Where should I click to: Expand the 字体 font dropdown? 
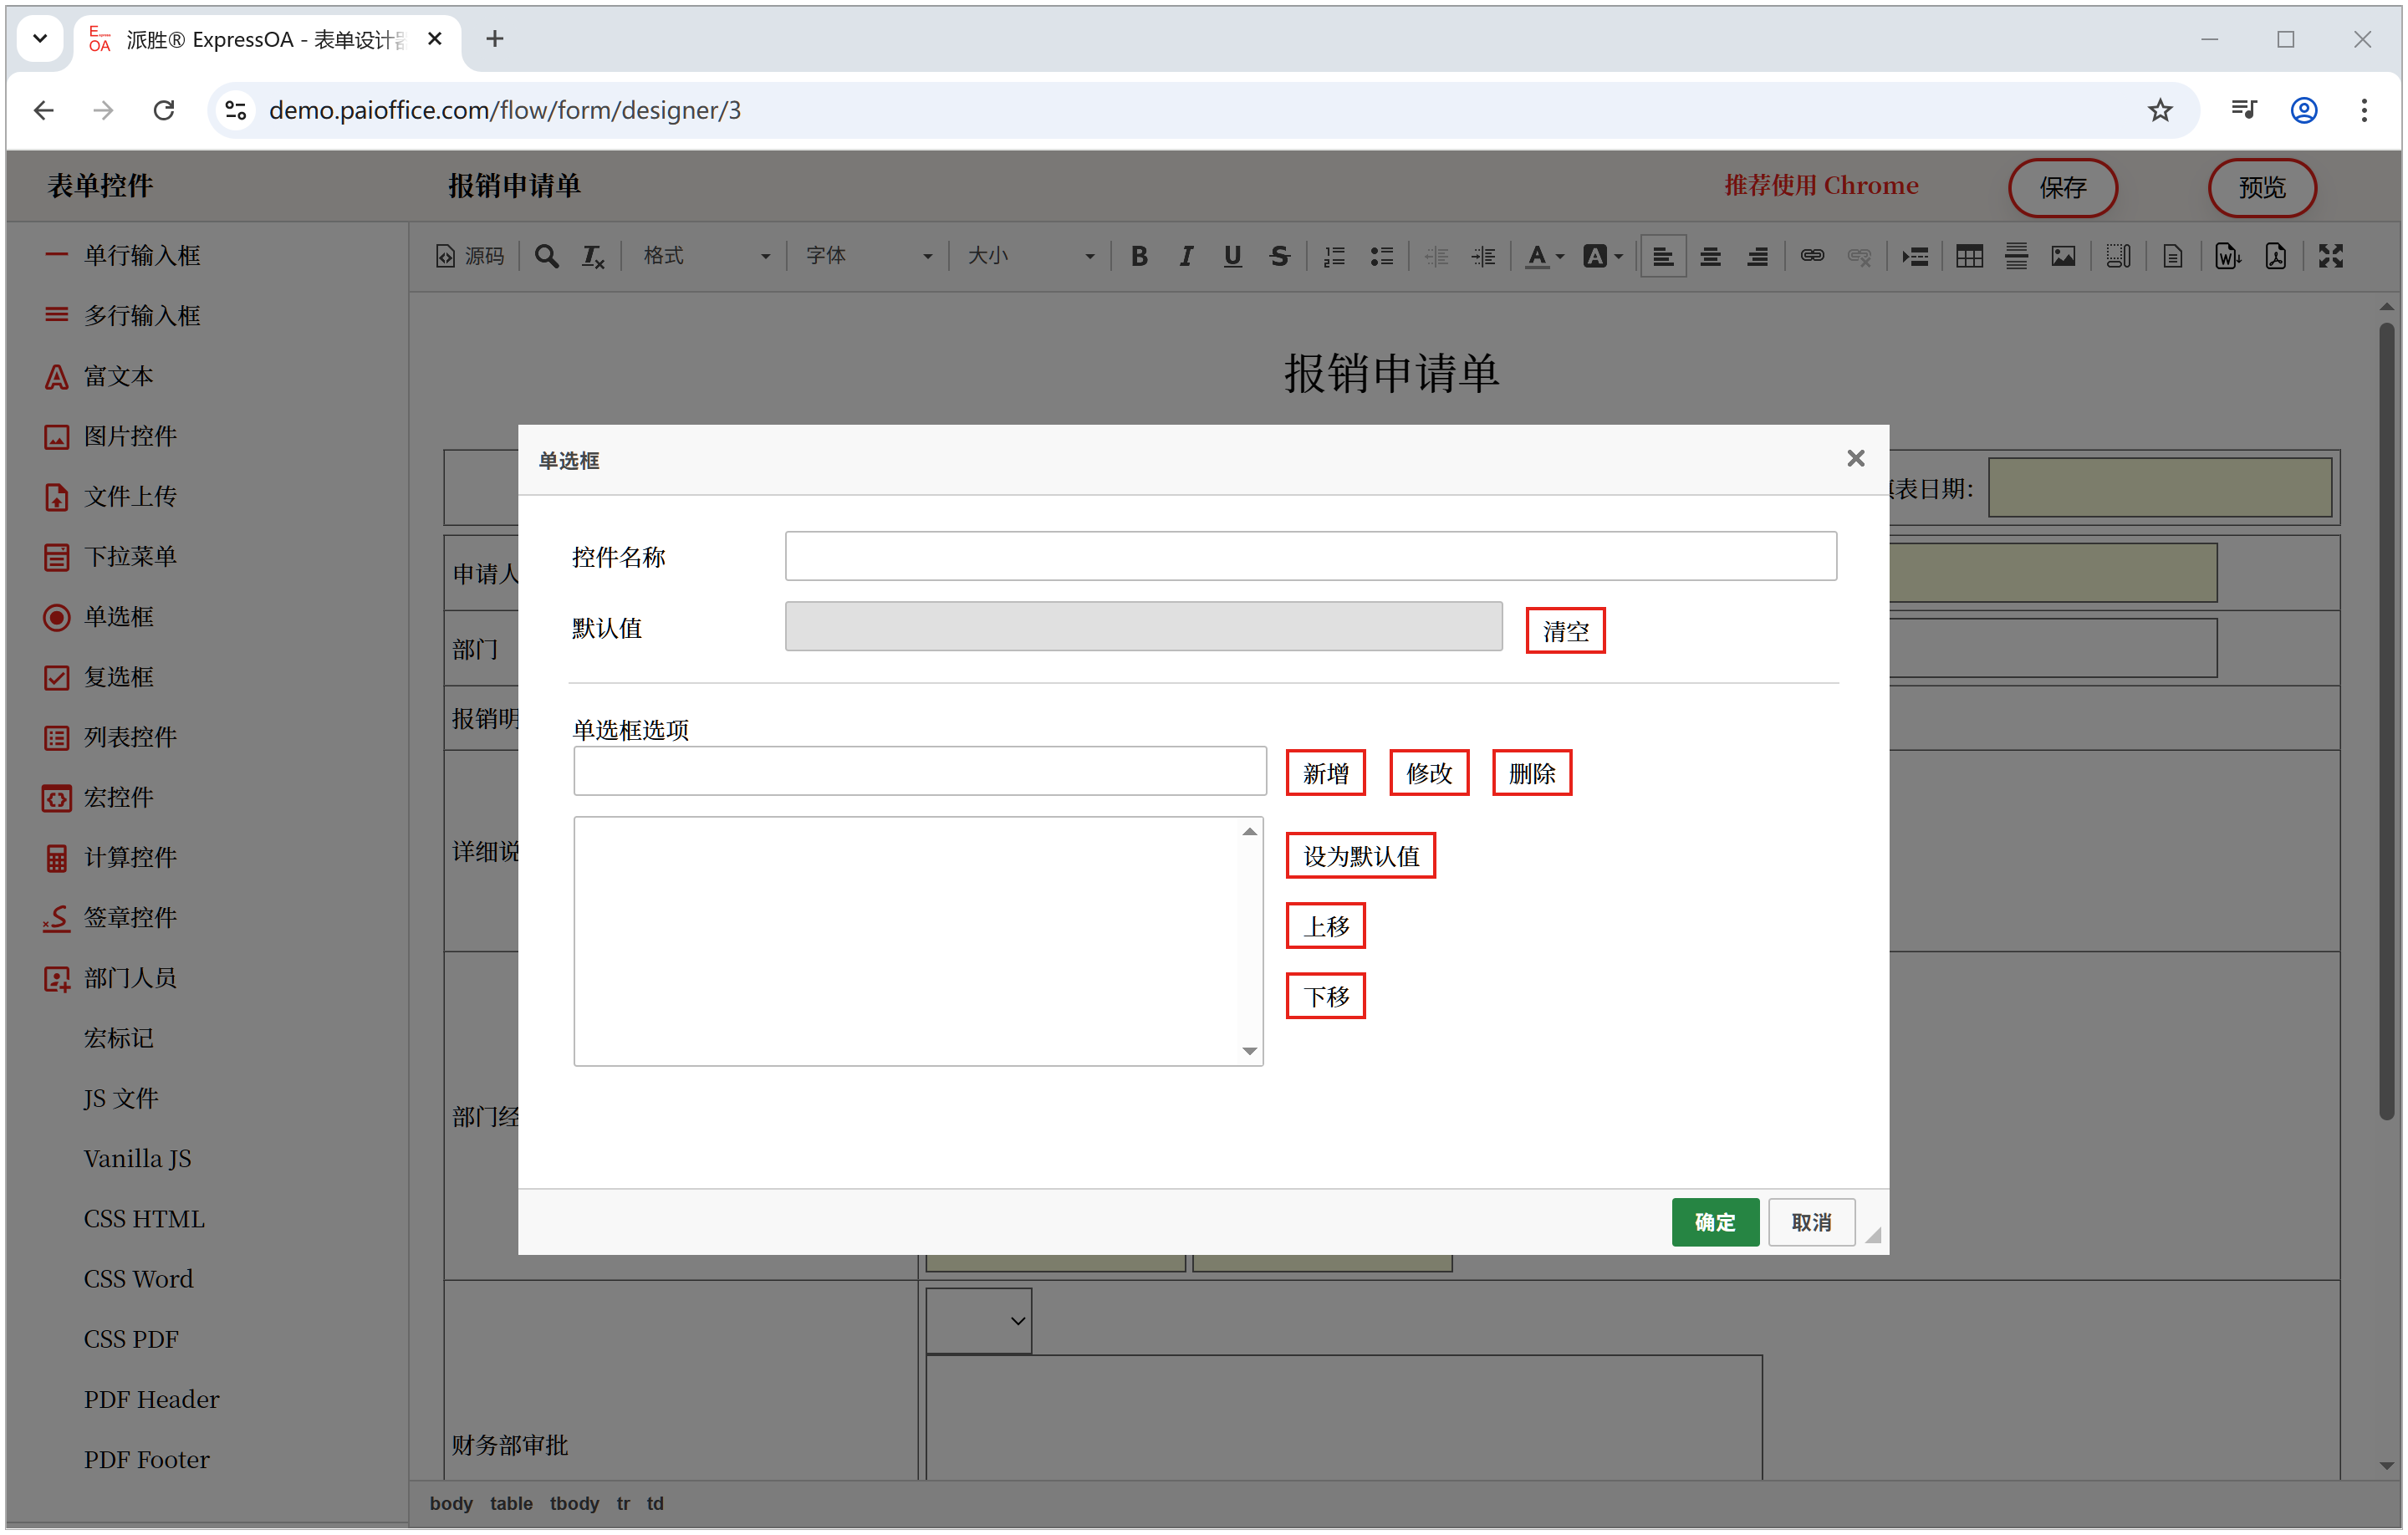868,257
